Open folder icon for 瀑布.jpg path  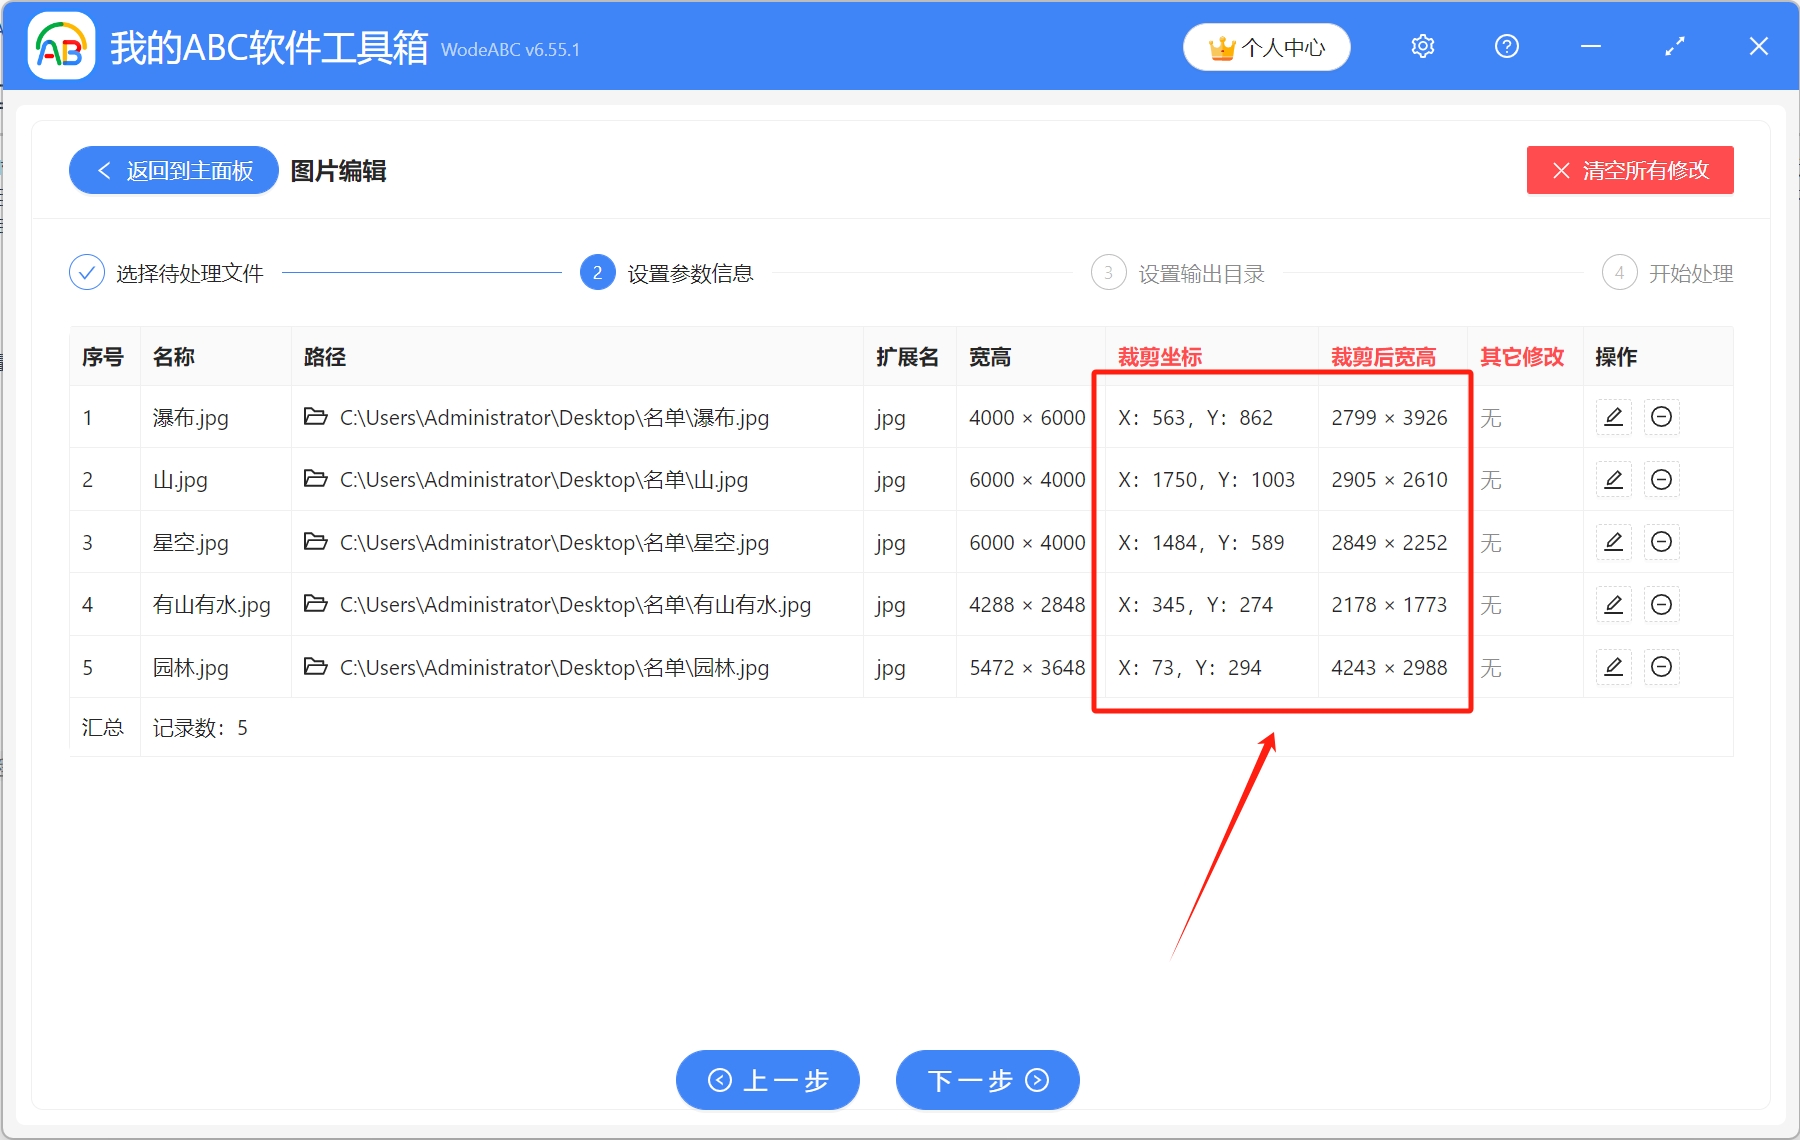coord(316,416)
